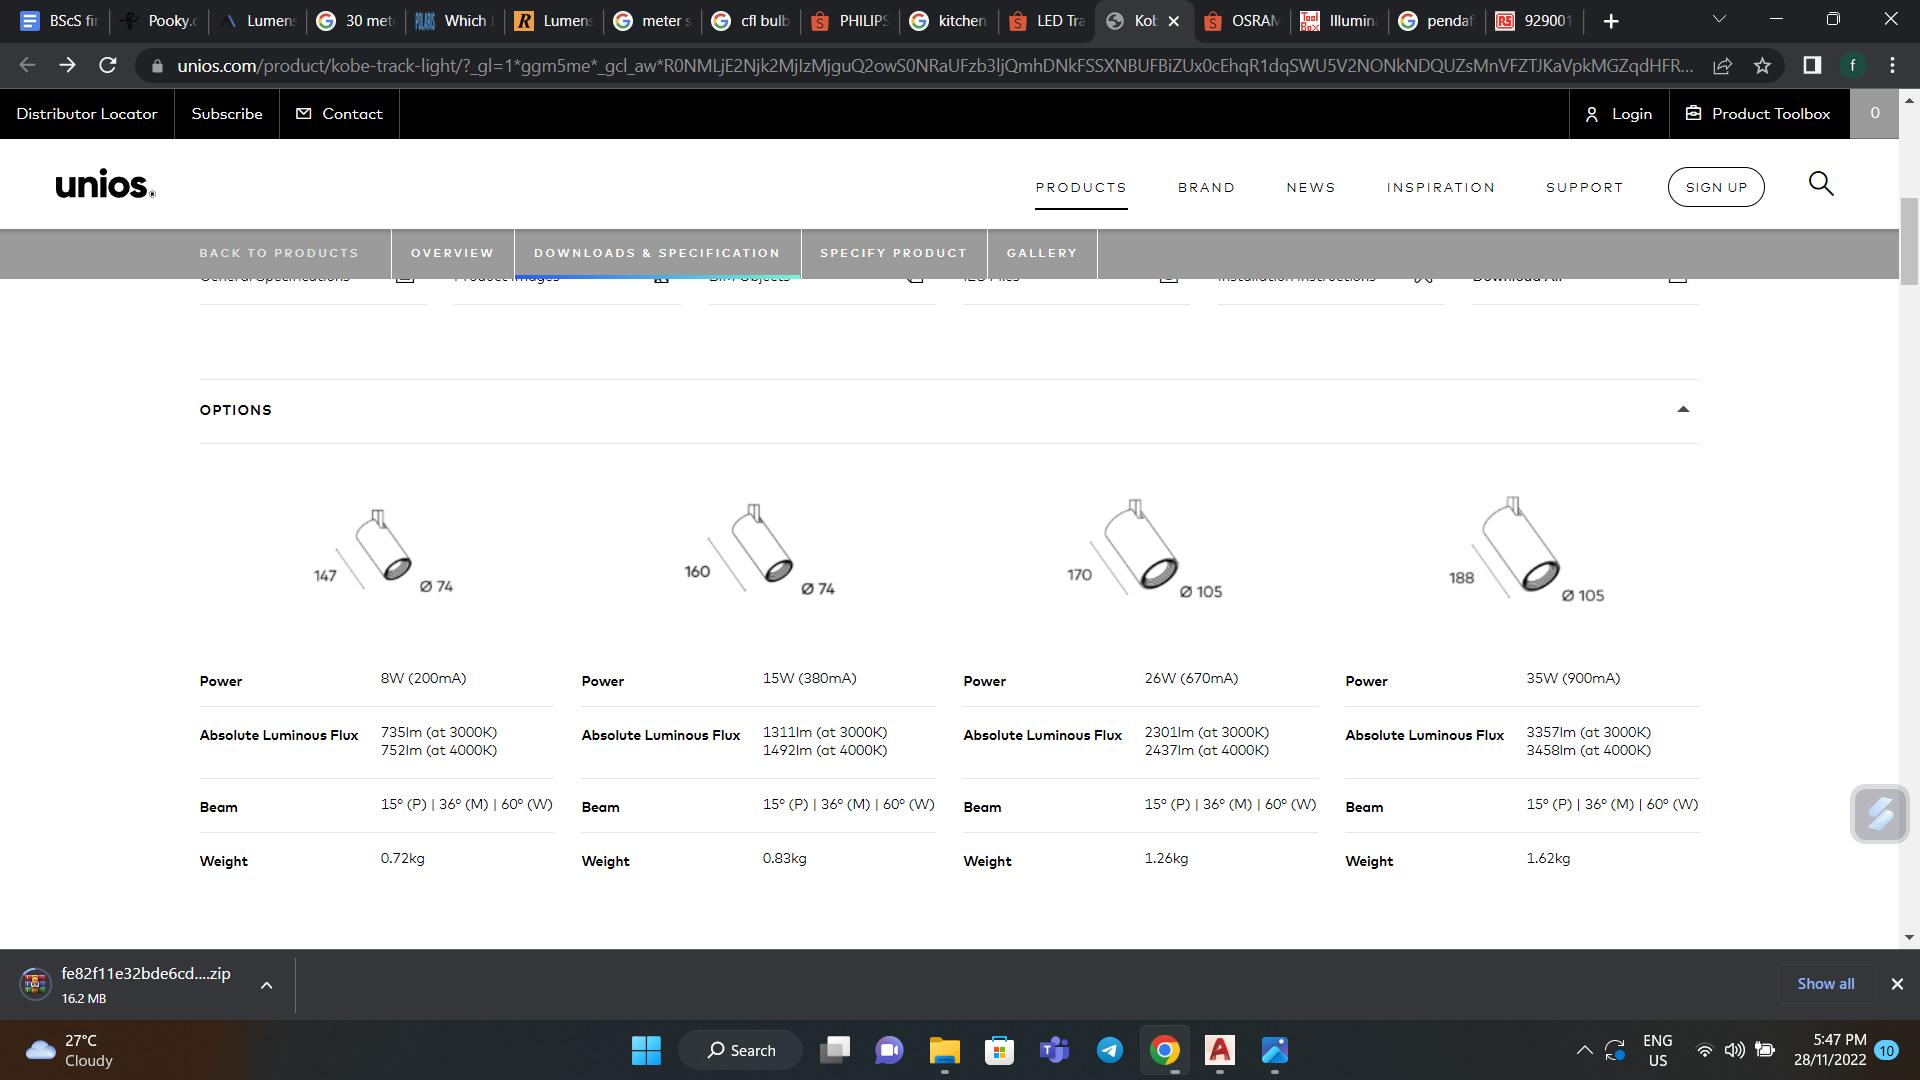
Task: Click the 188mm Ø105 track light thumbnail
Action: point(1525,550)
